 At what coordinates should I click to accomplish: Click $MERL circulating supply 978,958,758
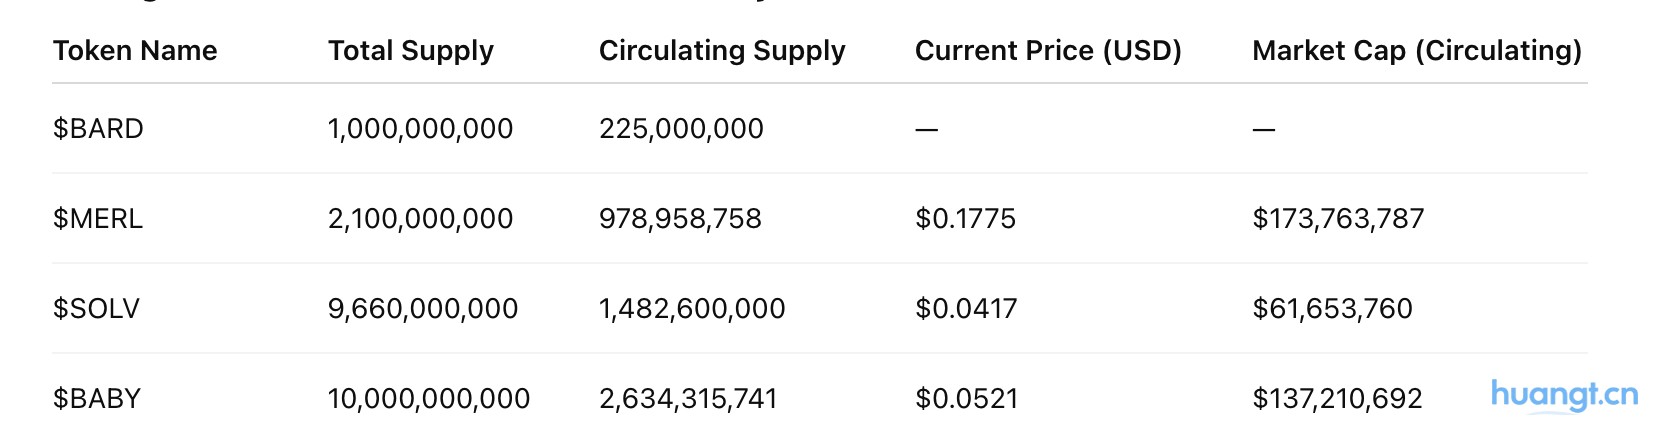pos(680,219)
